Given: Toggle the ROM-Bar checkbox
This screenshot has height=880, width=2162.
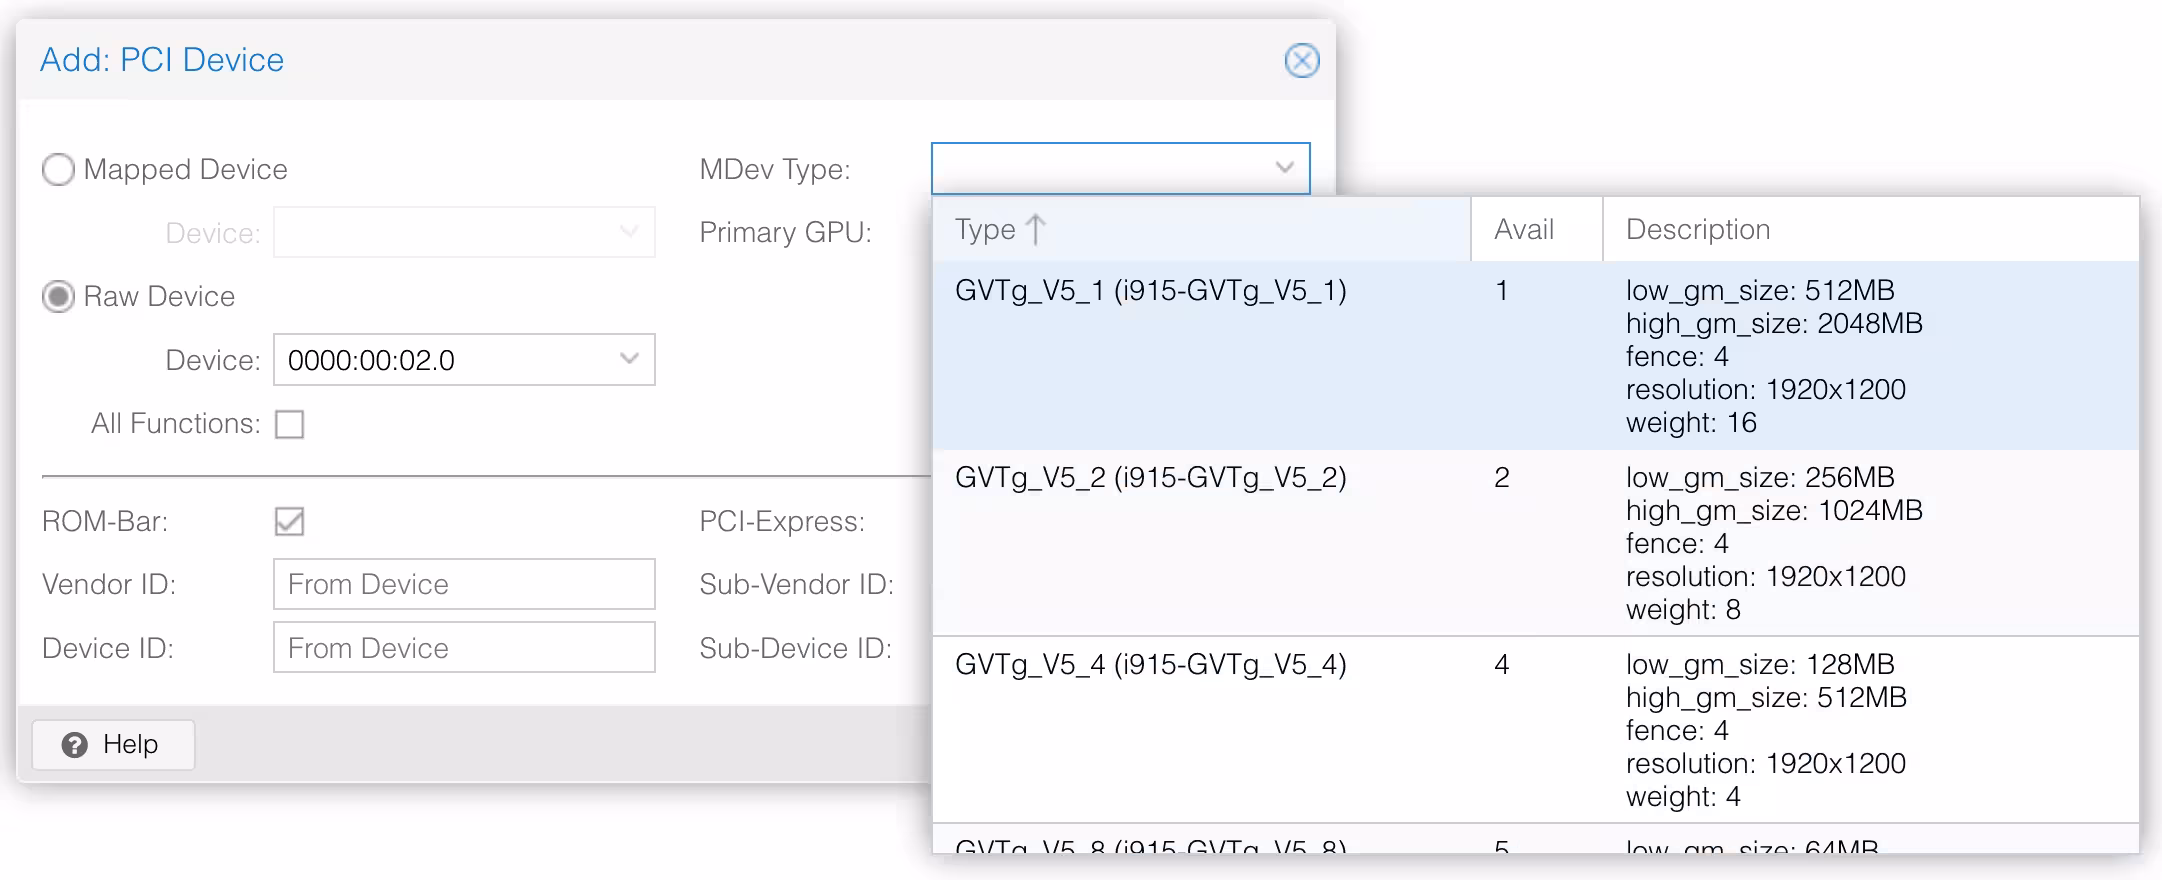Looking at the screenshot, I should (x=289, y=521).
